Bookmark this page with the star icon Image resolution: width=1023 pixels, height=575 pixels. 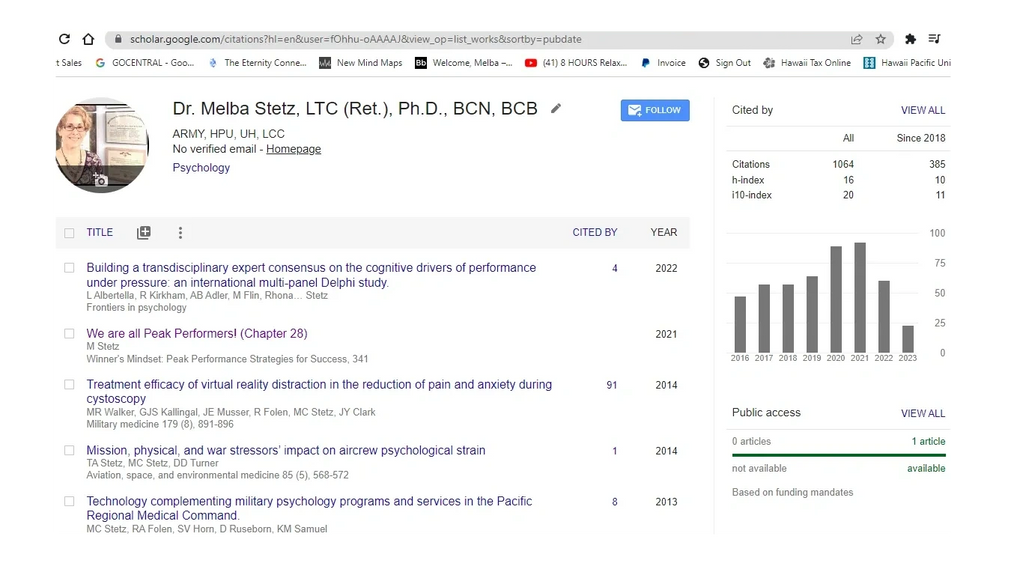tap(881, 39)
